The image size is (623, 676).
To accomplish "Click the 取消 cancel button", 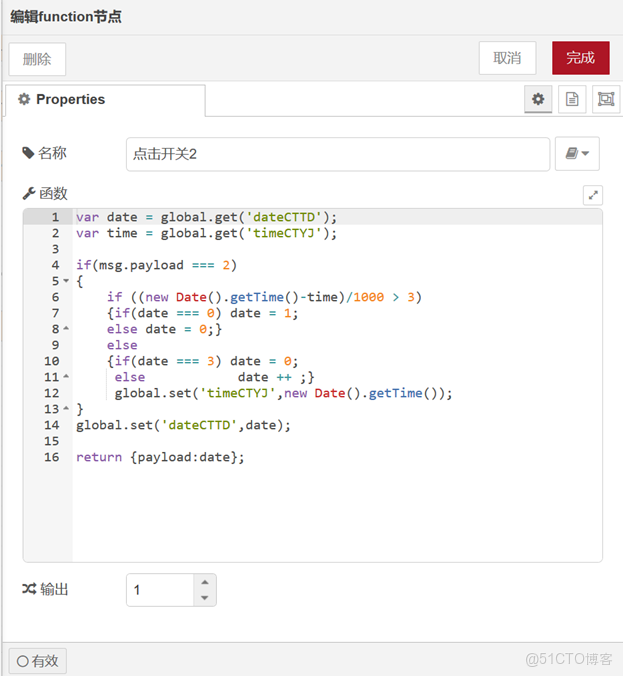I will [507, 58].
